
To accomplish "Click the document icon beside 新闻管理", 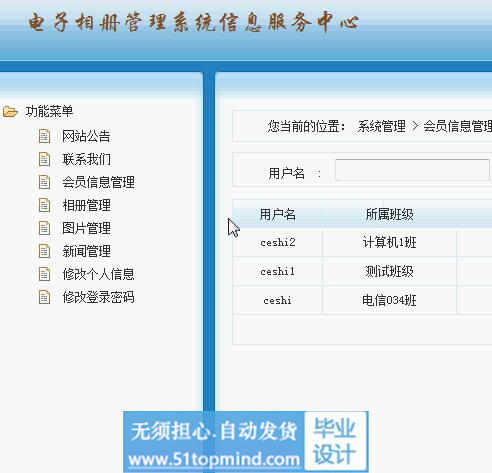I will 44,251.
